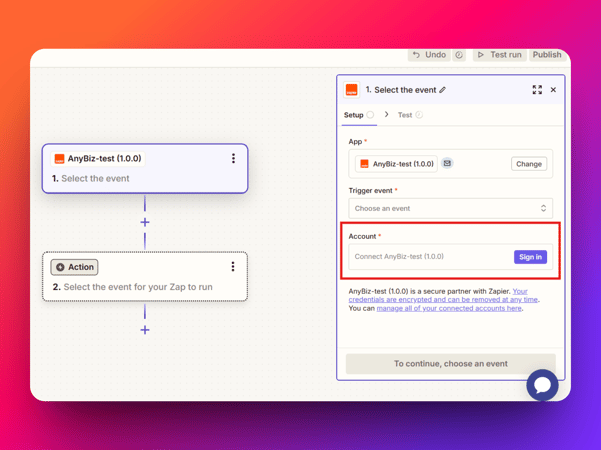Close the Select the event panel
The height and width of the screenshot is (450, 601).
553,90
